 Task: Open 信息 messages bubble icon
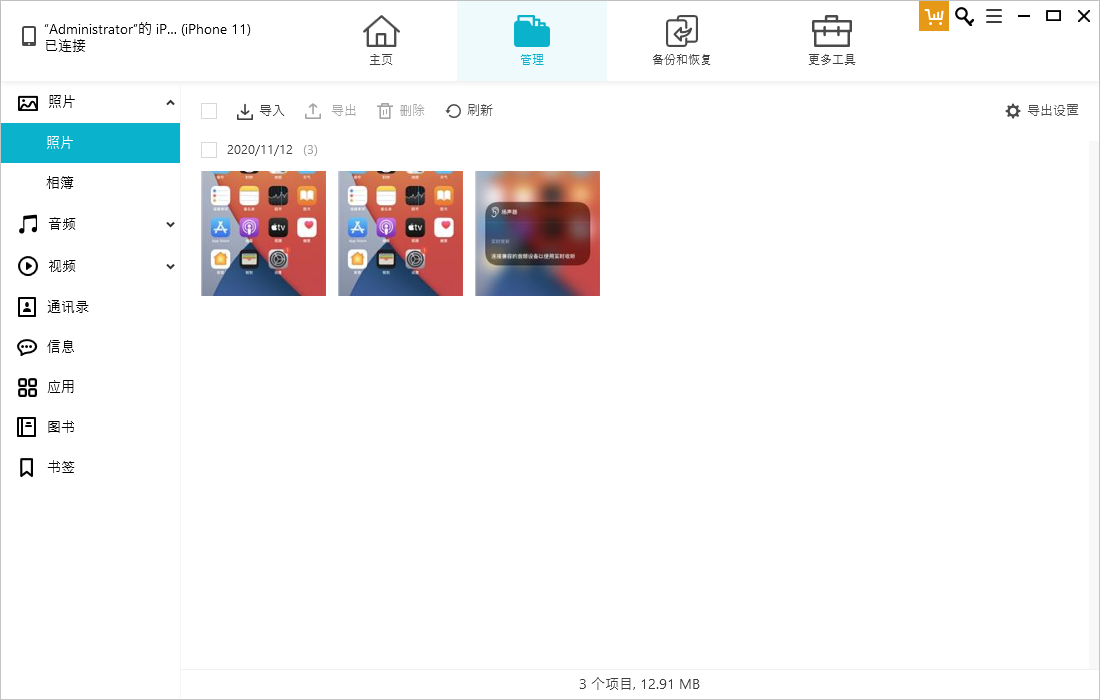(x=27, y=347)
